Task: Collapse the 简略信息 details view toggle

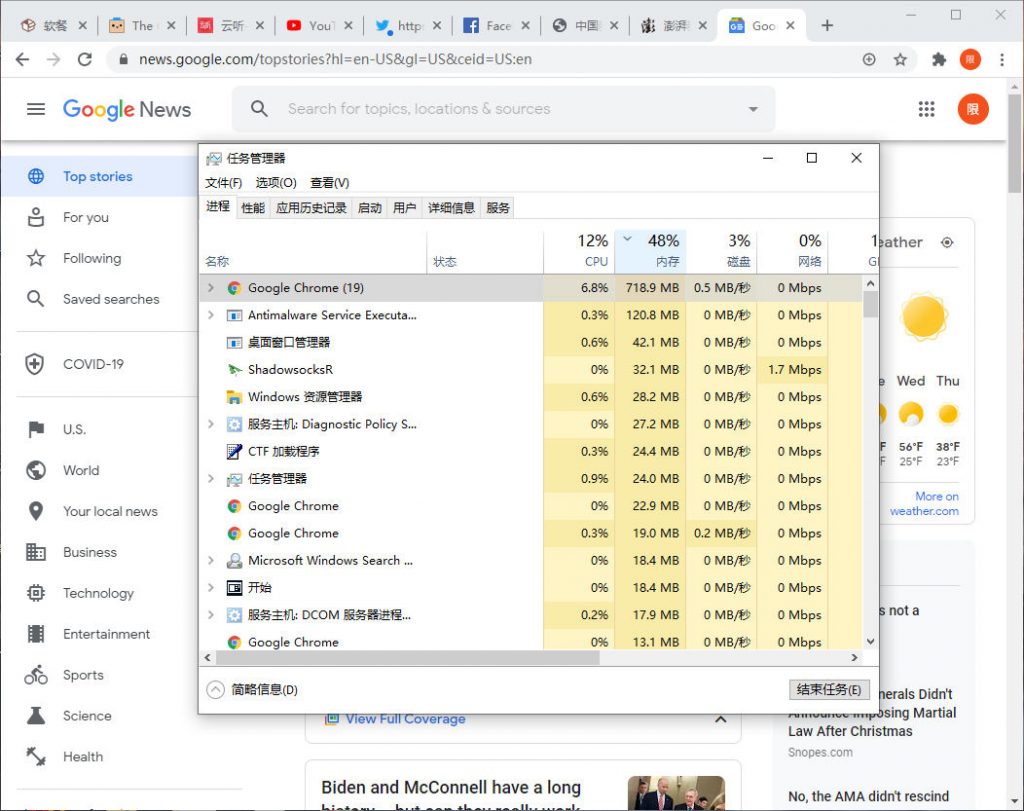Action: (x=214, y=689)
